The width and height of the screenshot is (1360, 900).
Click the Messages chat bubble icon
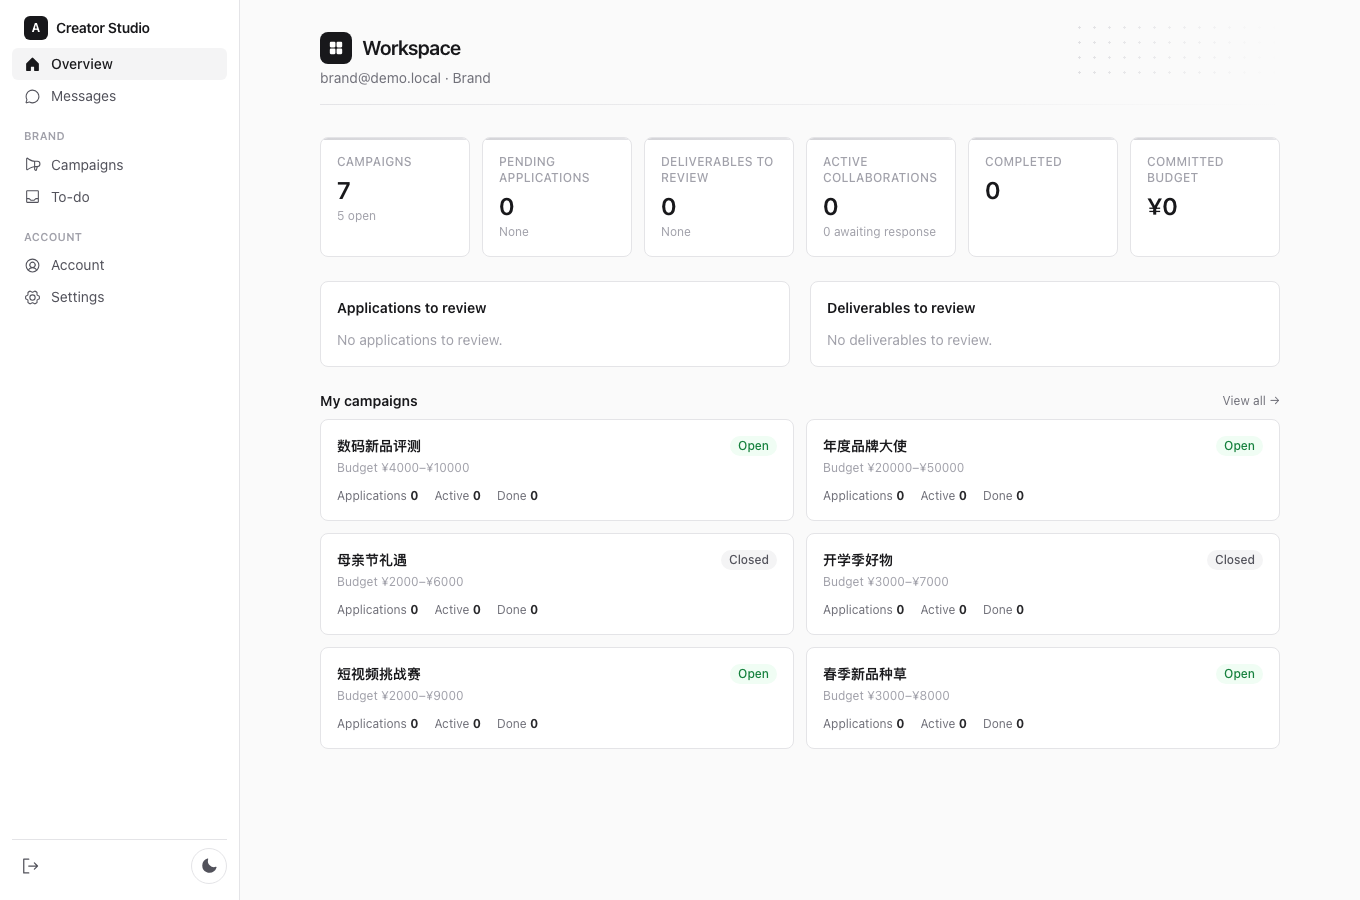32,96
